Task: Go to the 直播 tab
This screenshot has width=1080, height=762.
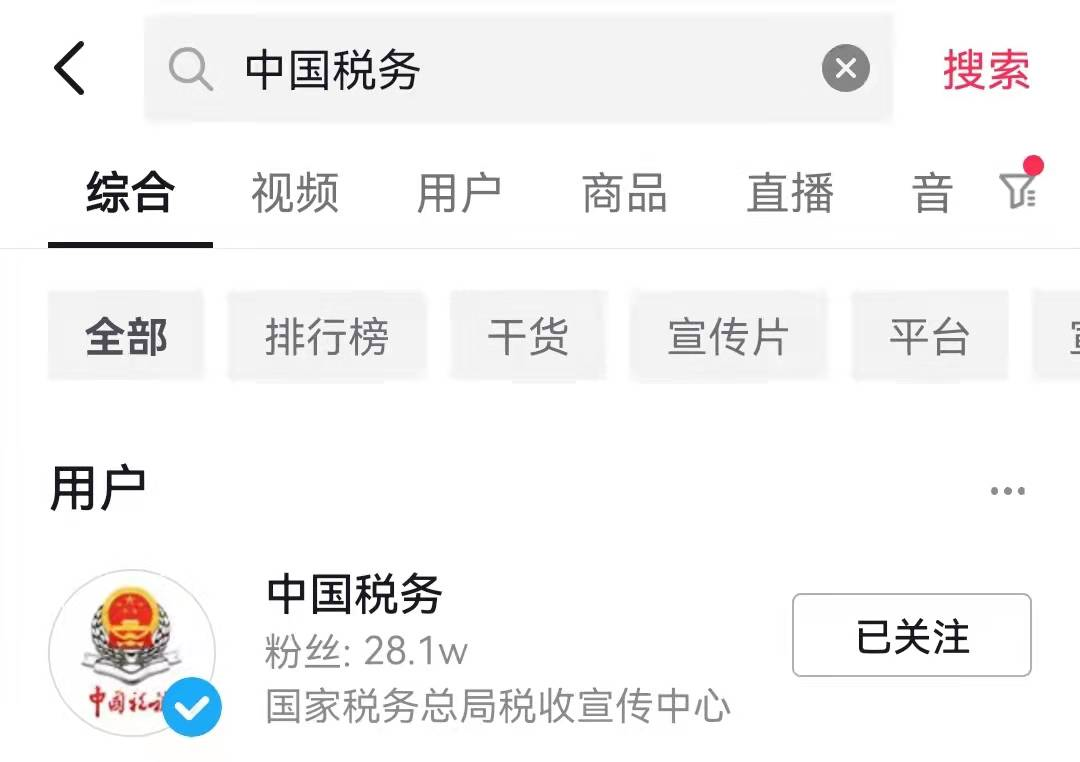Action: [x=790, y=193]
